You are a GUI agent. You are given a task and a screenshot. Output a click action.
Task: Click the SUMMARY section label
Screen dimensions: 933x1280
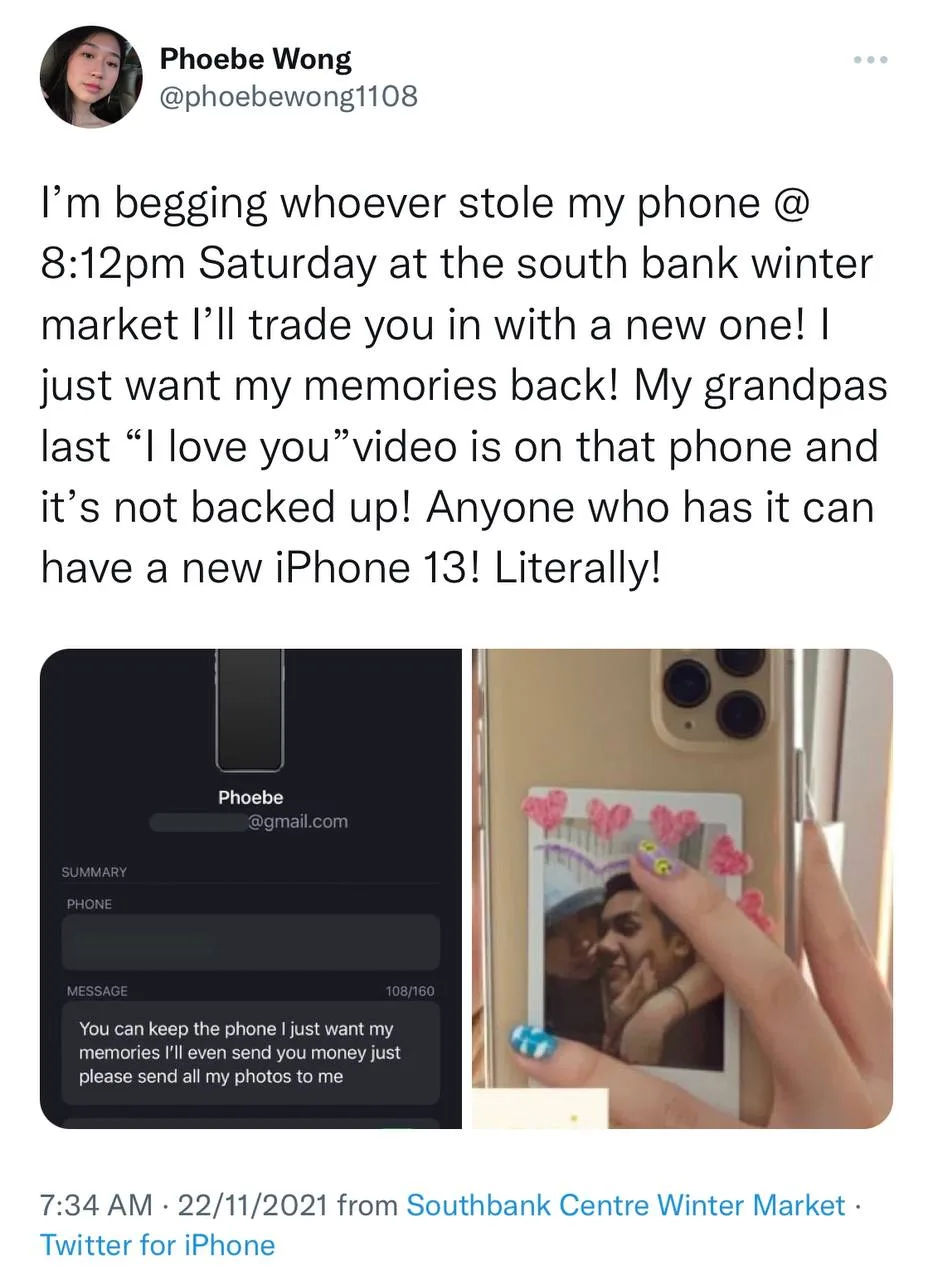pyautogui.click(x=94, y=872)
